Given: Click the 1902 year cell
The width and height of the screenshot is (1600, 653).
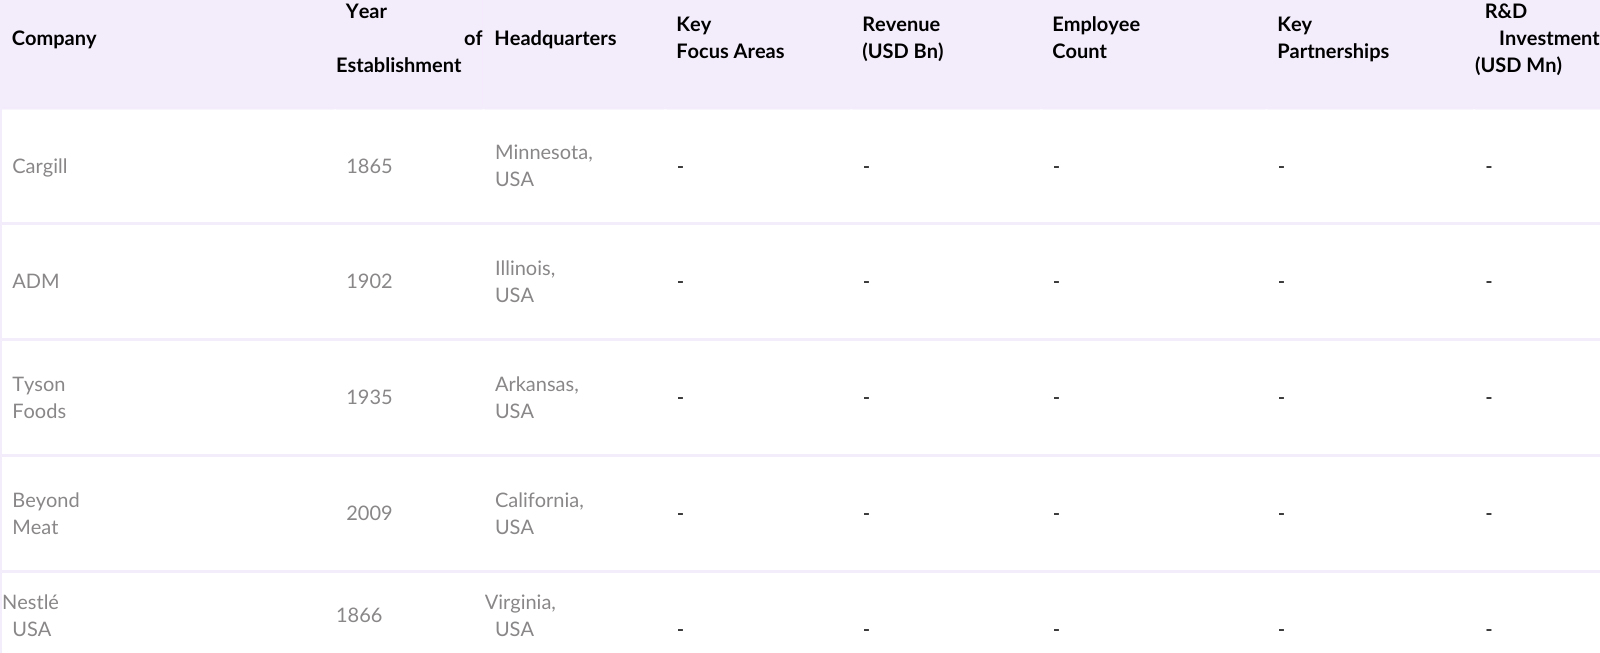Looking at the screenshot, I should coord(369,282).
